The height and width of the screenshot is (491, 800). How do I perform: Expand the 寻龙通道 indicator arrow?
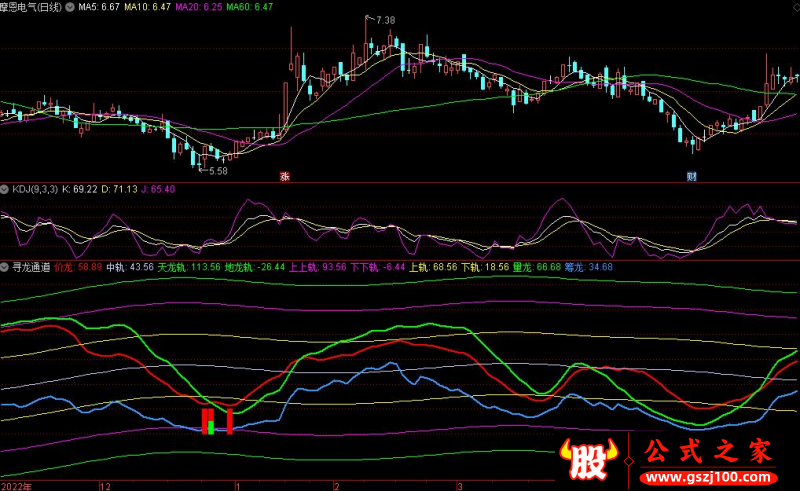5,267
